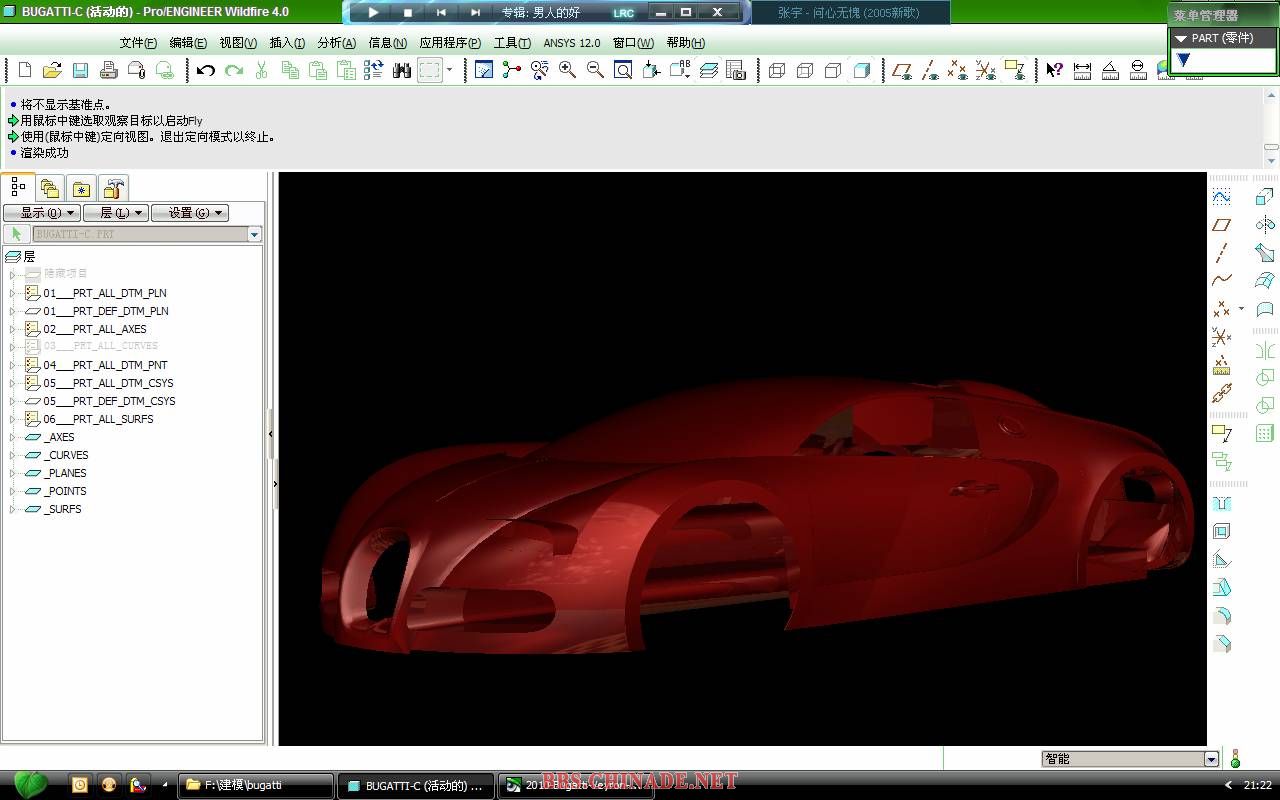Open the What's This help pointer

(x=1054, y=70)
